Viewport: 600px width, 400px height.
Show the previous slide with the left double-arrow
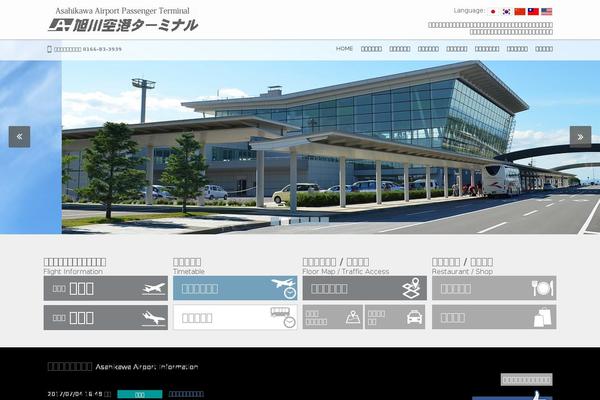coord(20,137)
